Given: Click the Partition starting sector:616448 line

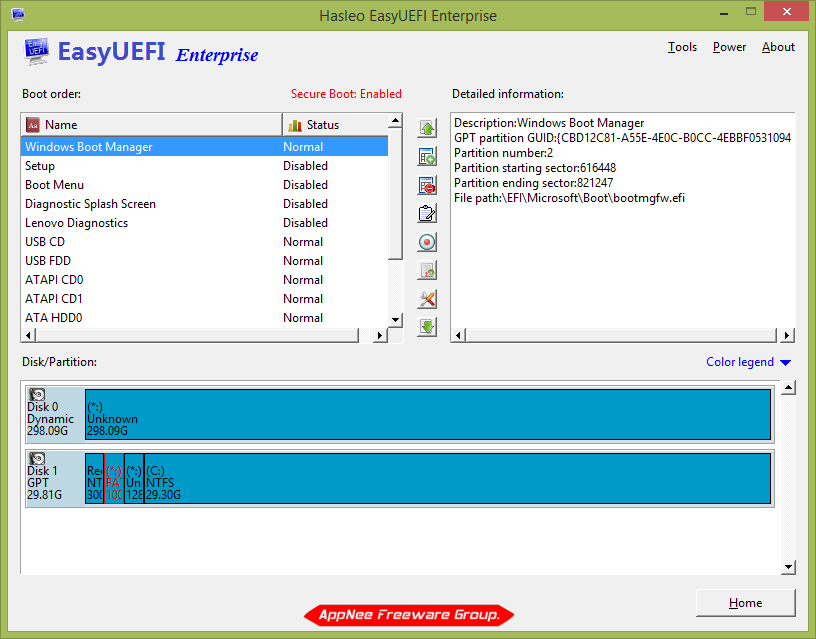Looking at the screenshot, I should (x=535, y=168).
